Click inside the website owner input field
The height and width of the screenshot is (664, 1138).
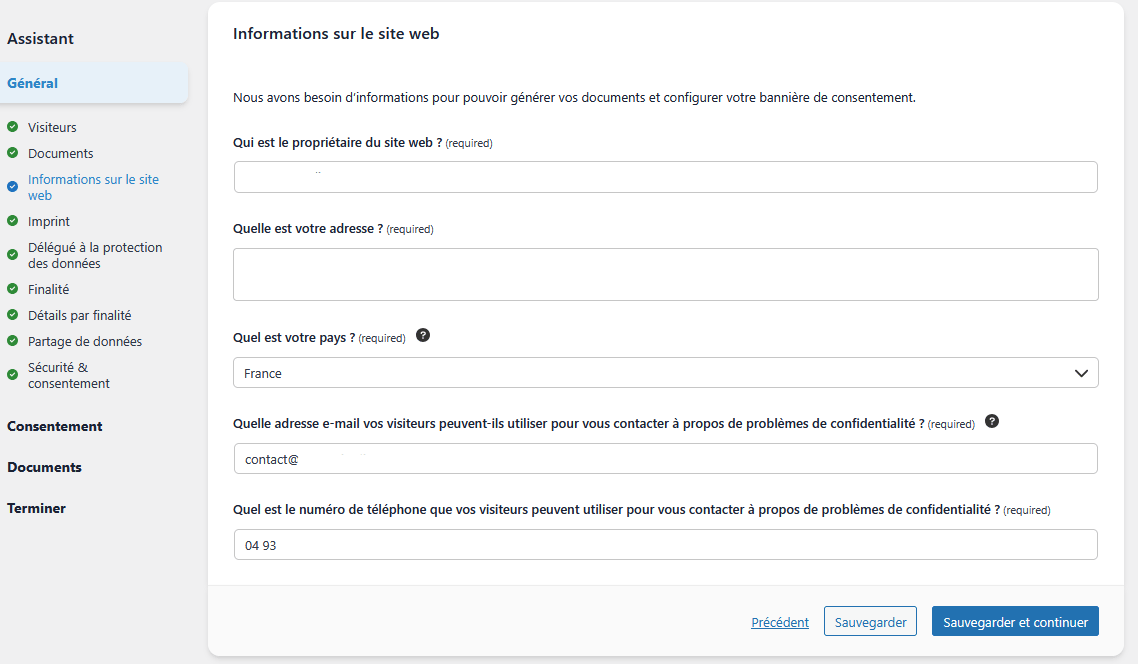(665, 177)
